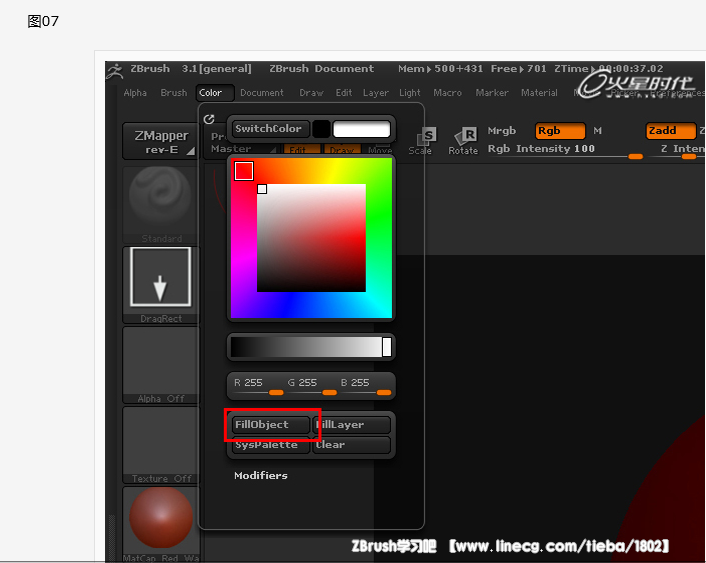
Task: Adjust the G 255 slider
Action: pos(312,386)
